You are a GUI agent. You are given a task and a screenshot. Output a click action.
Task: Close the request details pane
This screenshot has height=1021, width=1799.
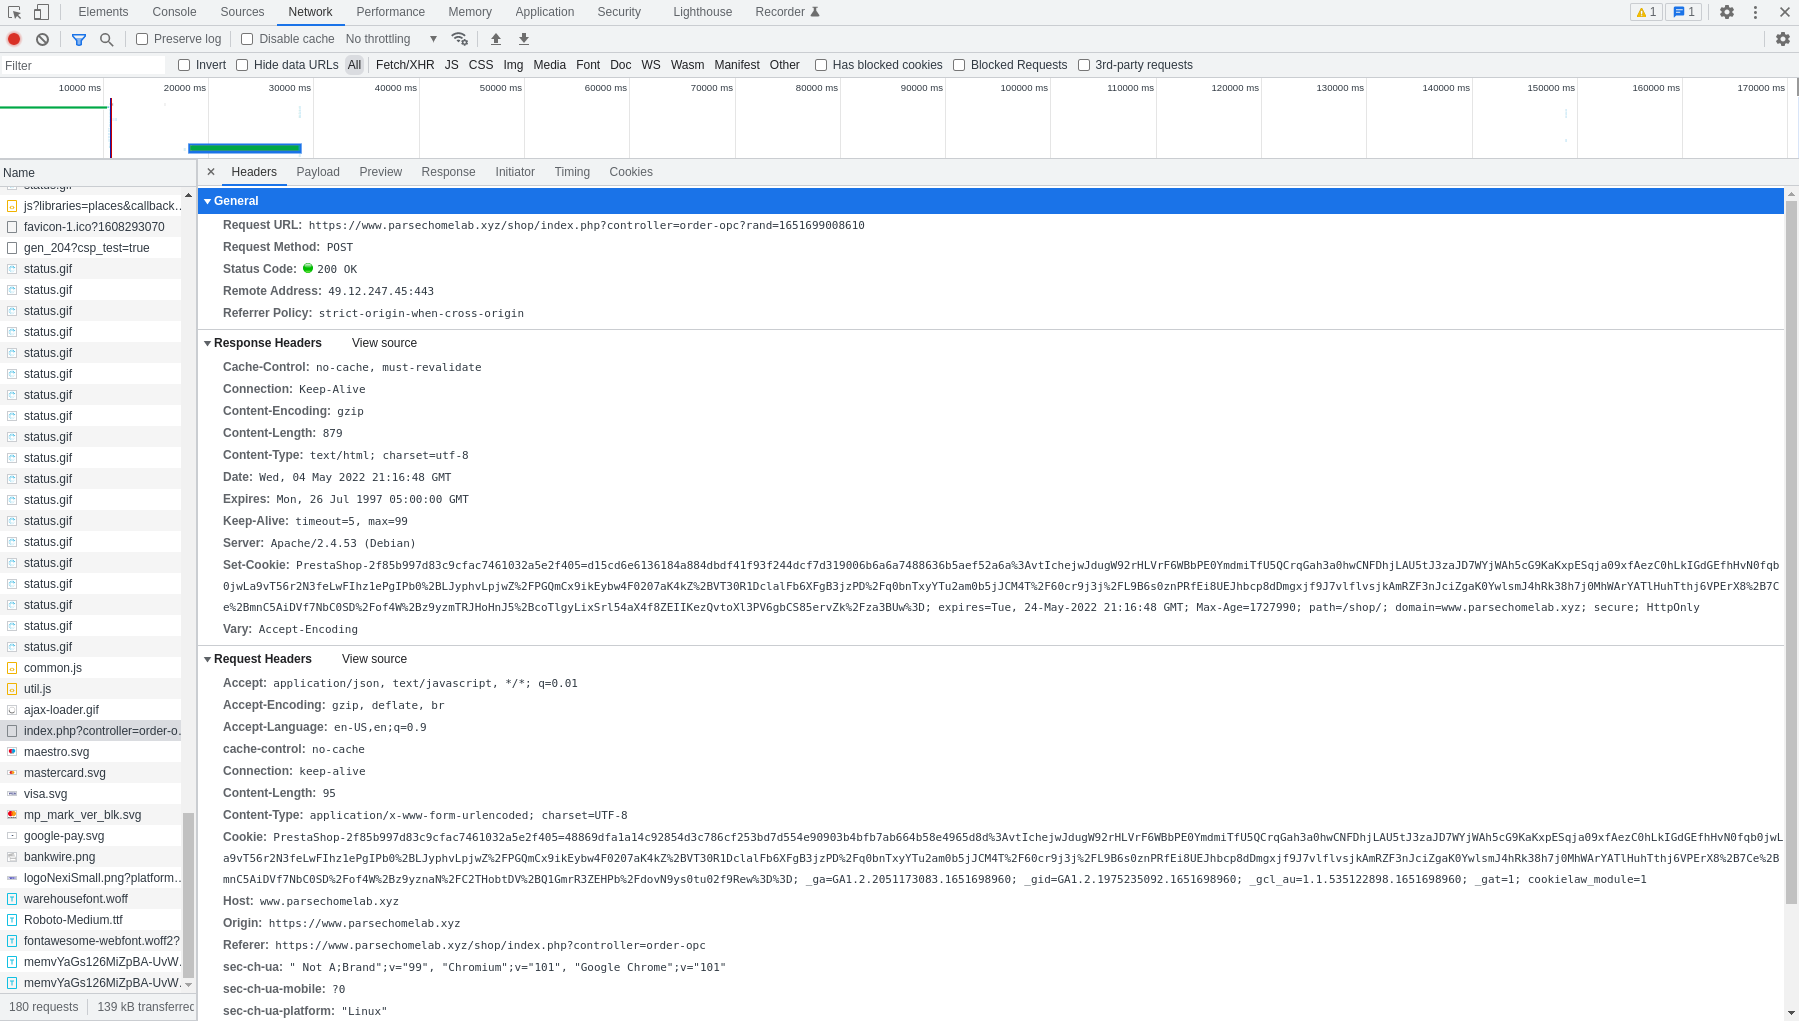coord(211,172)
